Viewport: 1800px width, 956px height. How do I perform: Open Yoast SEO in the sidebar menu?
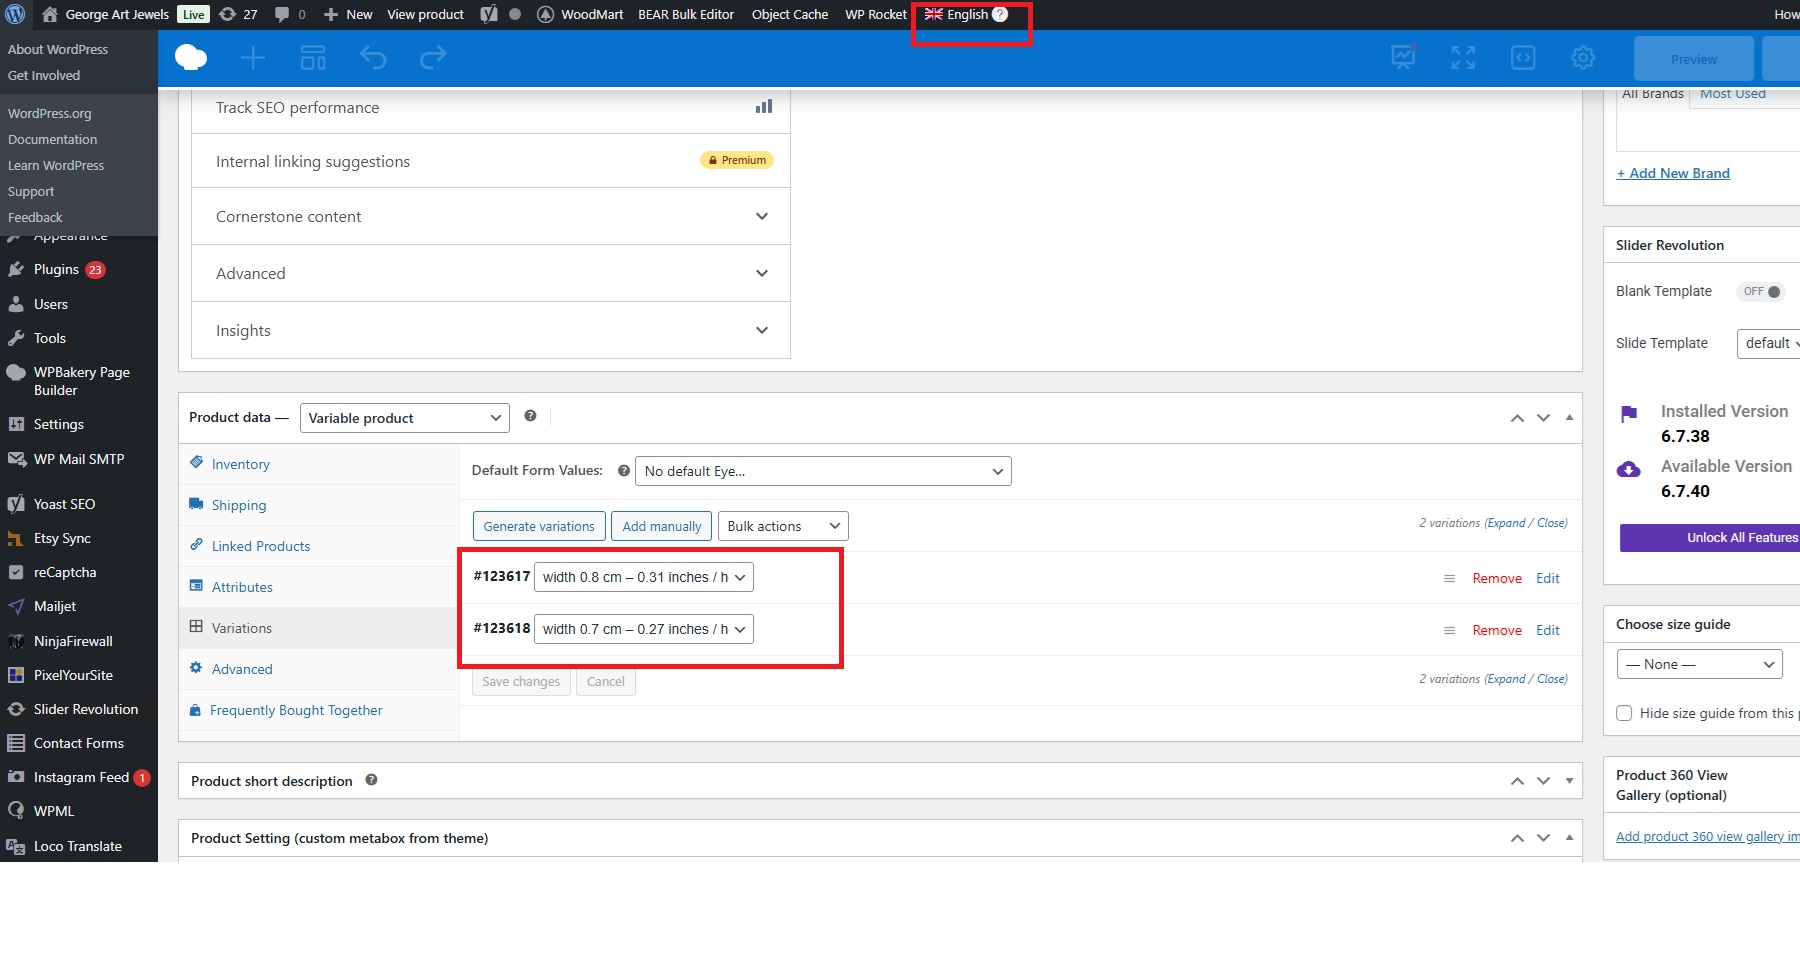(x=64, y=504)
